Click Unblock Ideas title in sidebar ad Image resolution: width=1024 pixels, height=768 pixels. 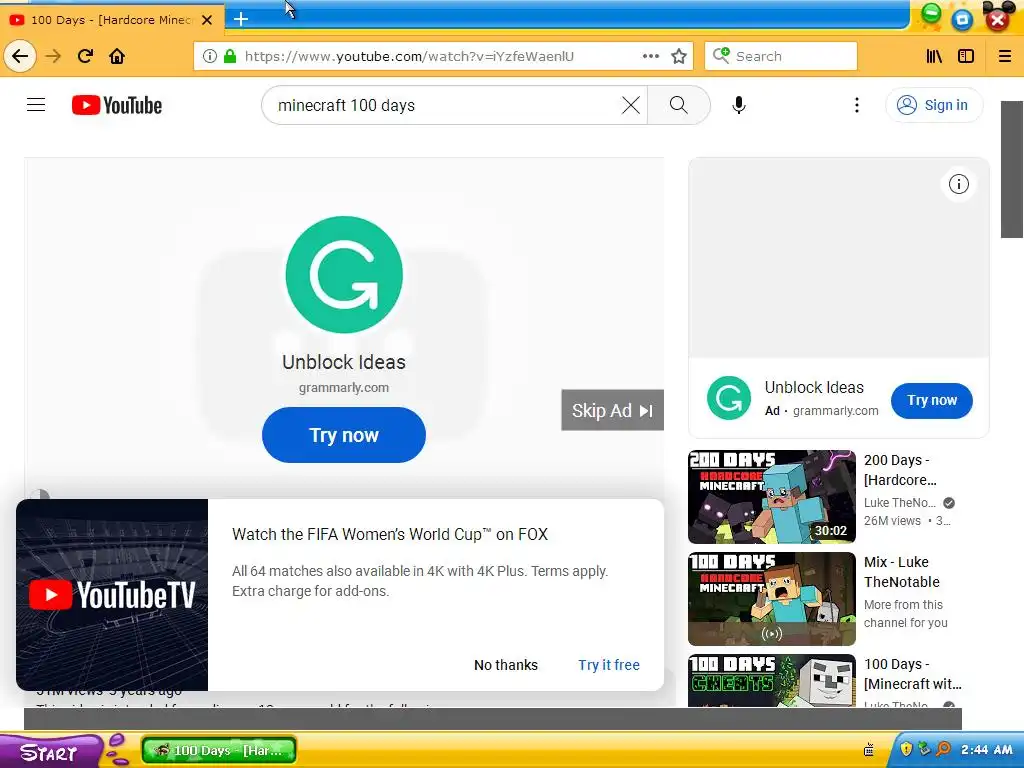point(814,387)
